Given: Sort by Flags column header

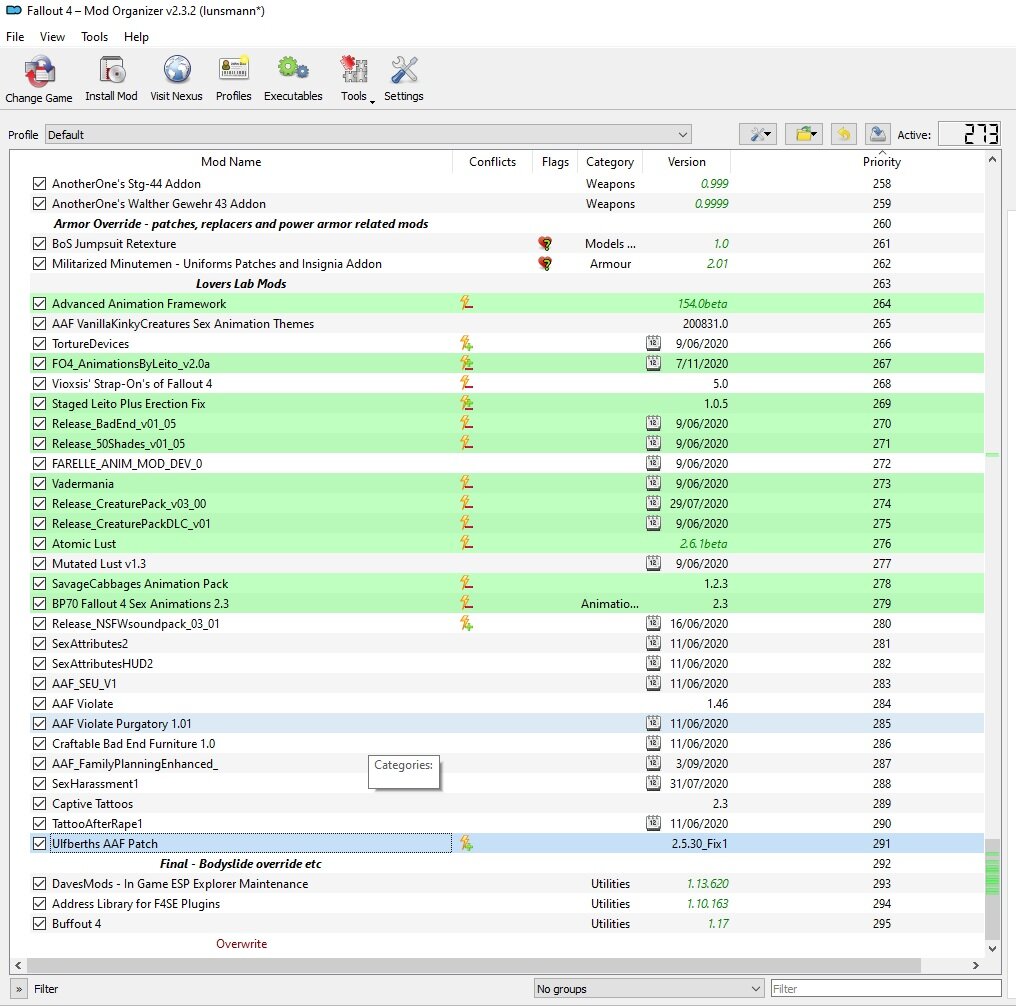Looking at the screenshot, I should [x=555, y=162].
